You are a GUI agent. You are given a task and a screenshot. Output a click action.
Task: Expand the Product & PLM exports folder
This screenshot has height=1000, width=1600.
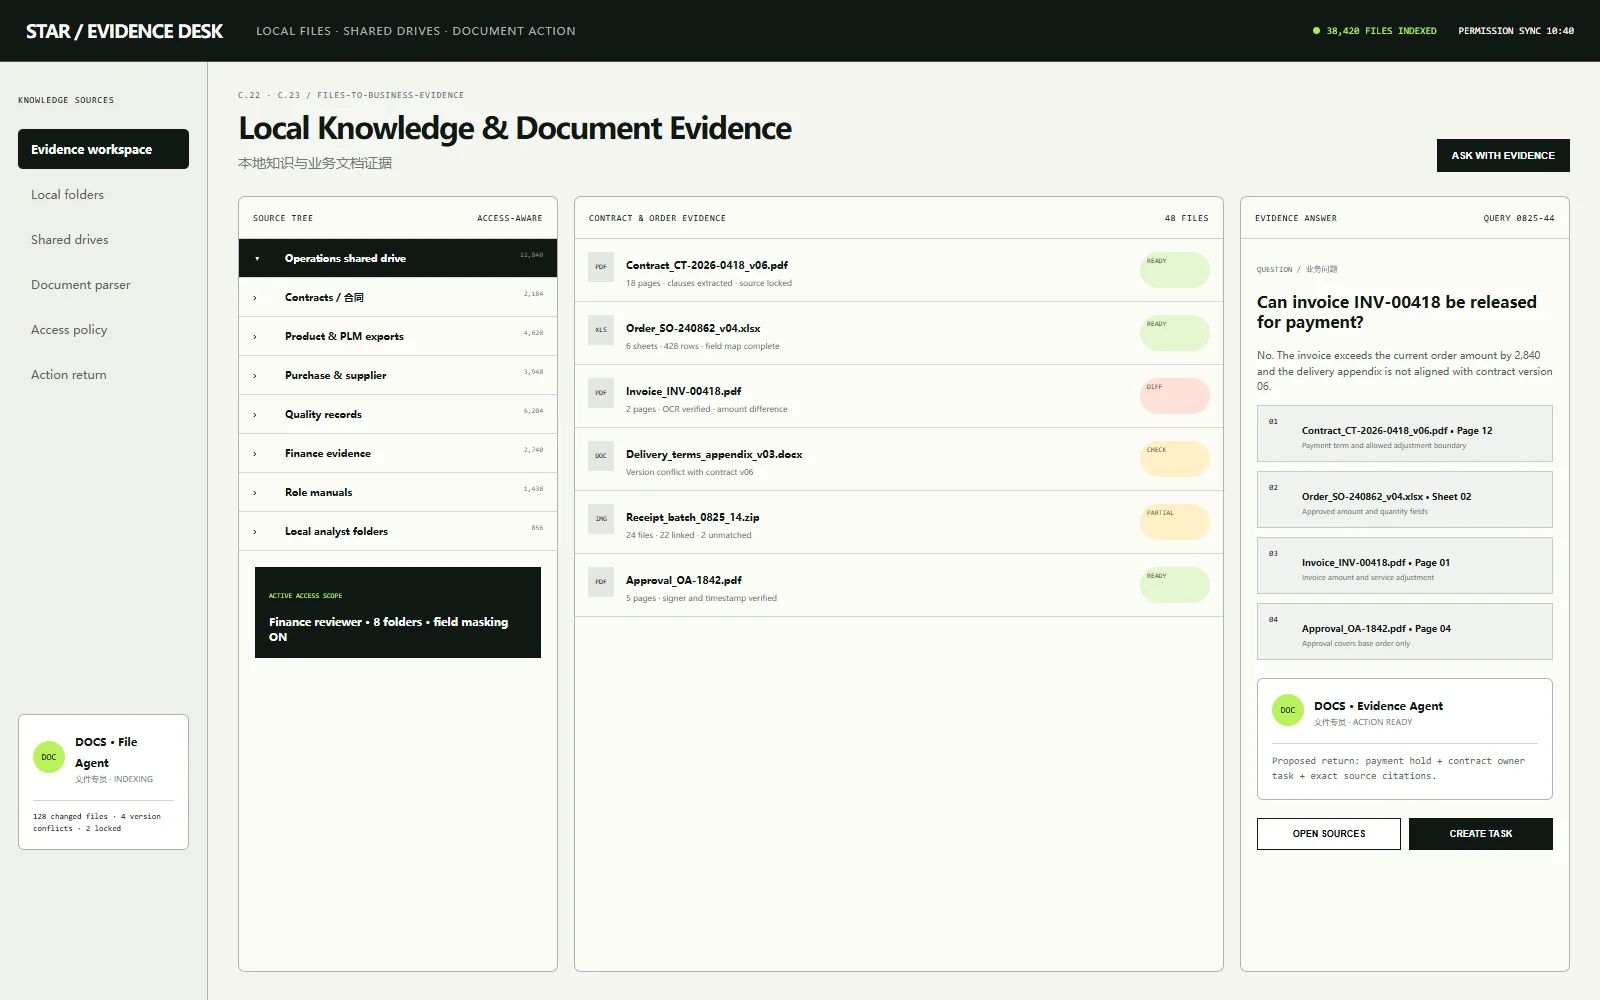(x=255, y=336)
